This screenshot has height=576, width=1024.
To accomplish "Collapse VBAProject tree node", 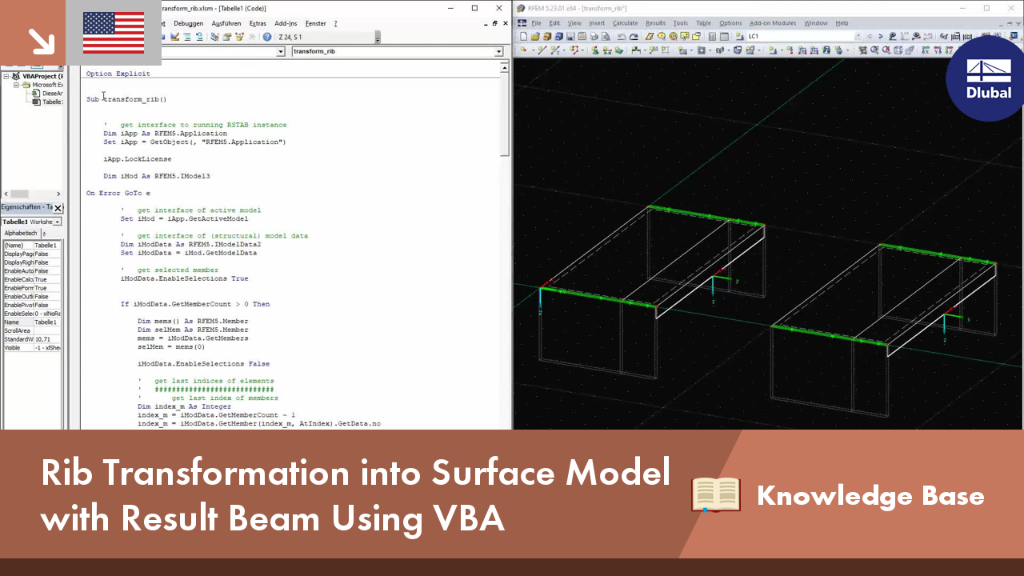I will [x=7, y=76].
